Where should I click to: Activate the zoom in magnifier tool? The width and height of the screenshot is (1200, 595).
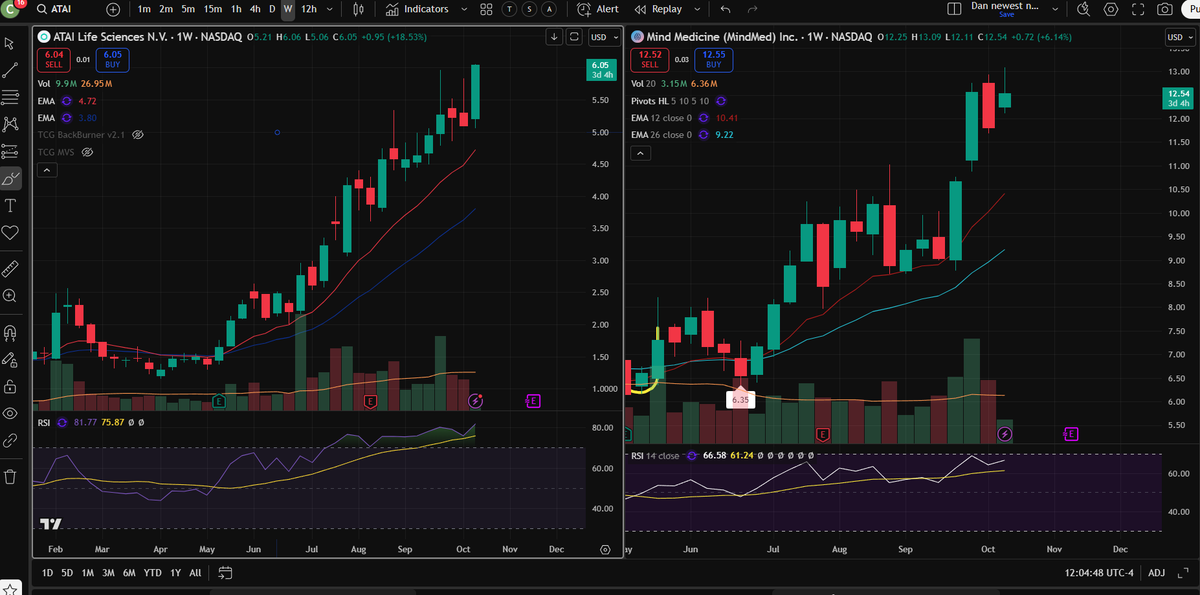(10, 295)
